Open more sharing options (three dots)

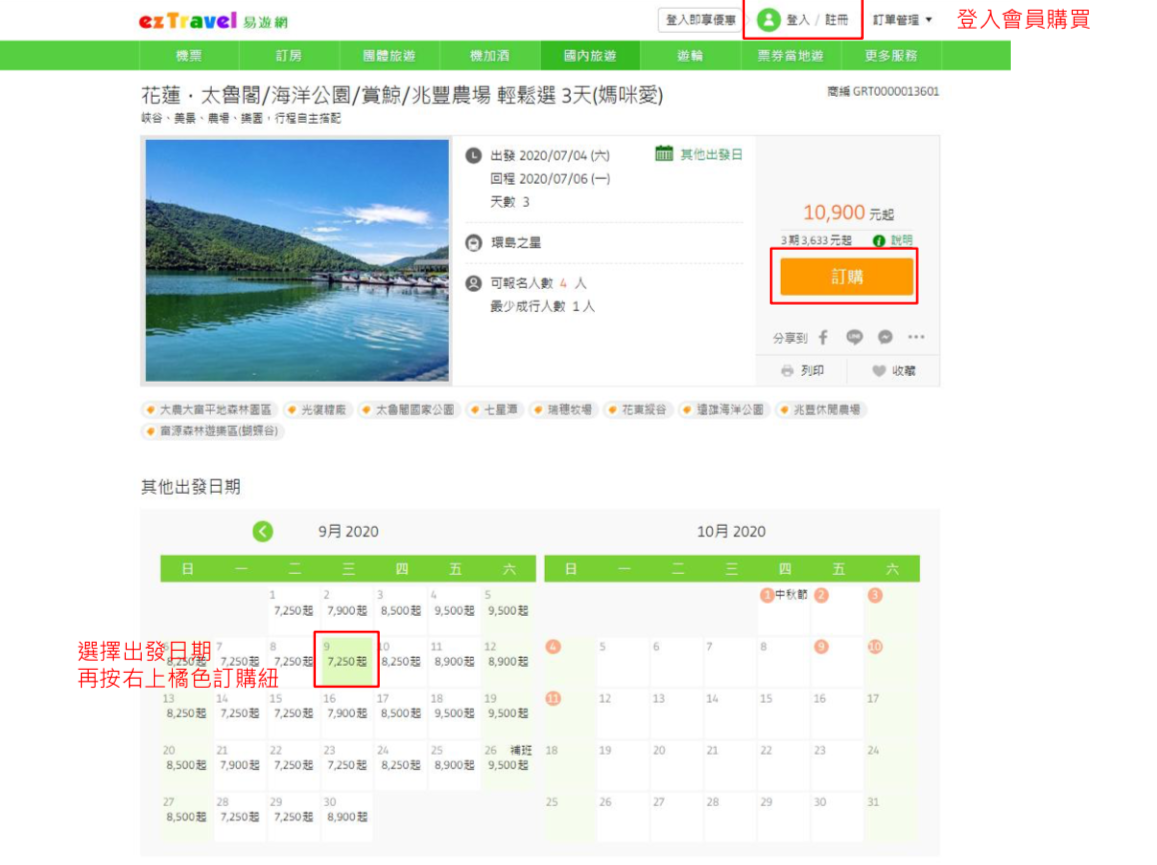pos(916,337)
